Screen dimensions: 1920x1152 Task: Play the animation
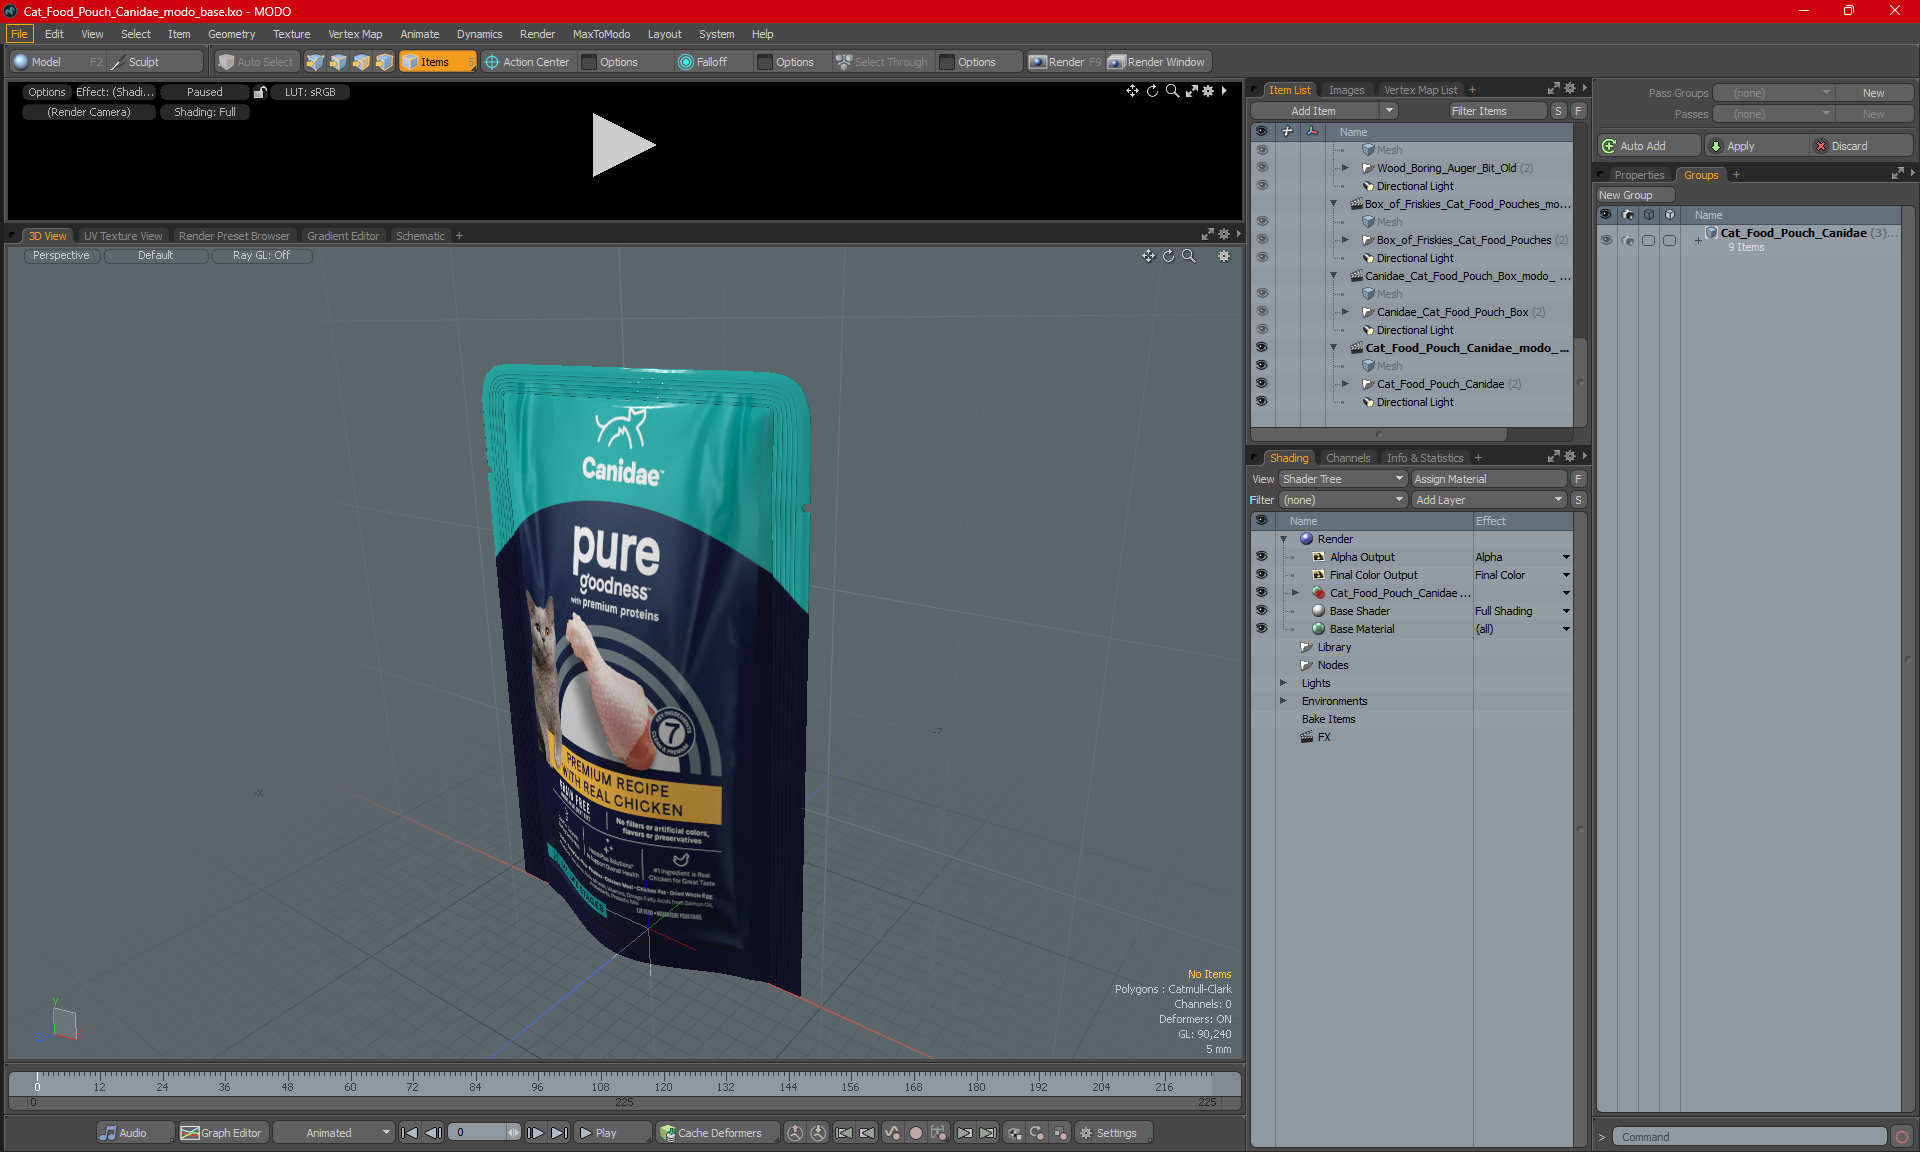(612, 1133)
